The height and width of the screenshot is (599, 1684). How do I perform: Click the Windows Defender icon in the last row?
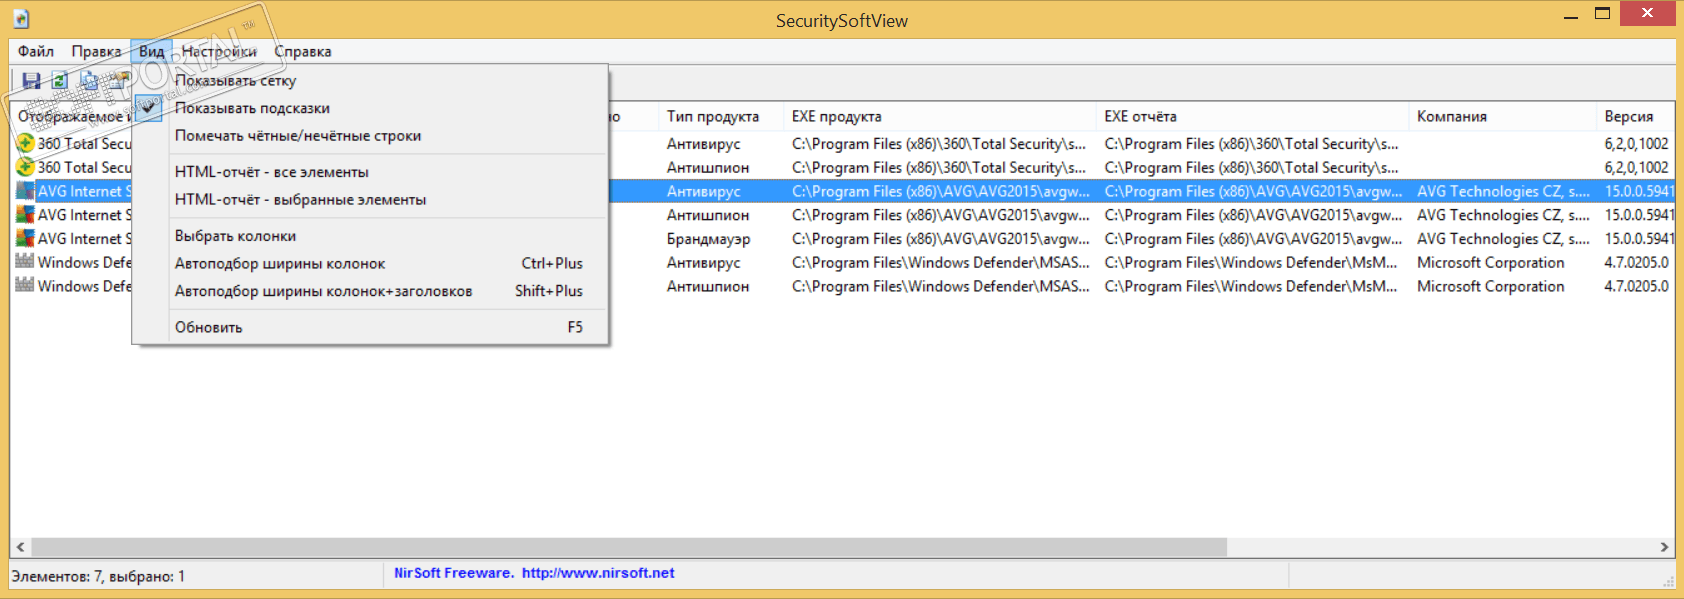click(25, 286)
